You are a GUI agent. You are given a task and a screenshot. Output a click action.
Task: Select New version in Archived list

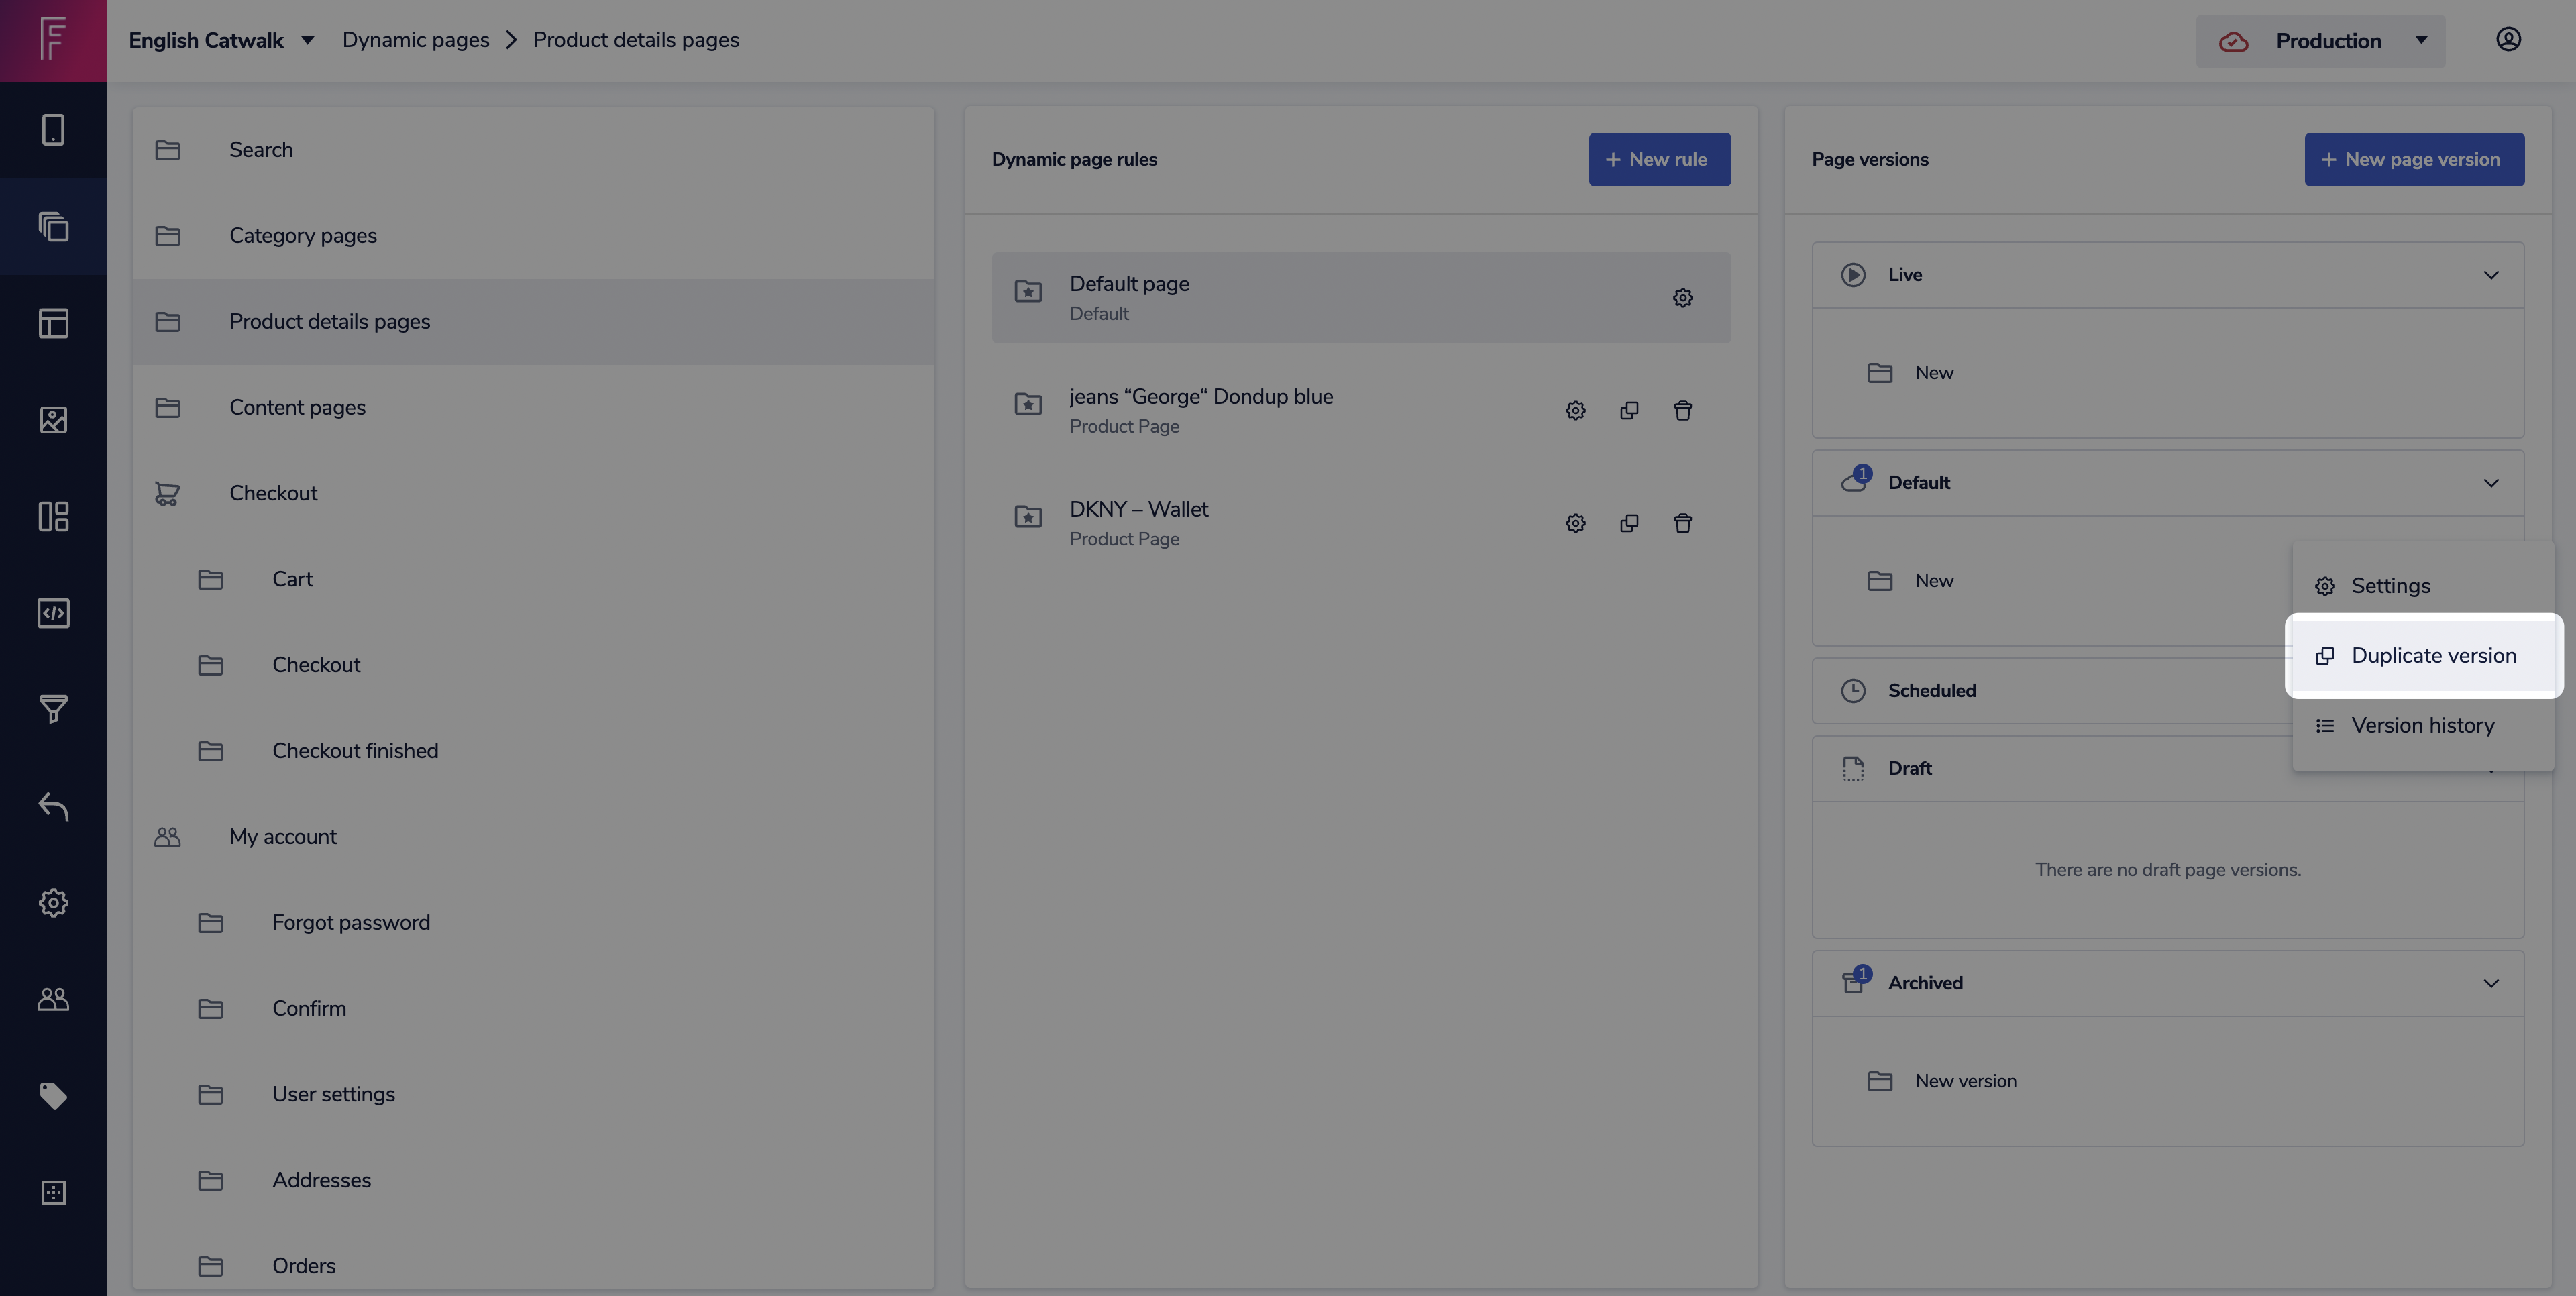(x=1965, y=1081)
